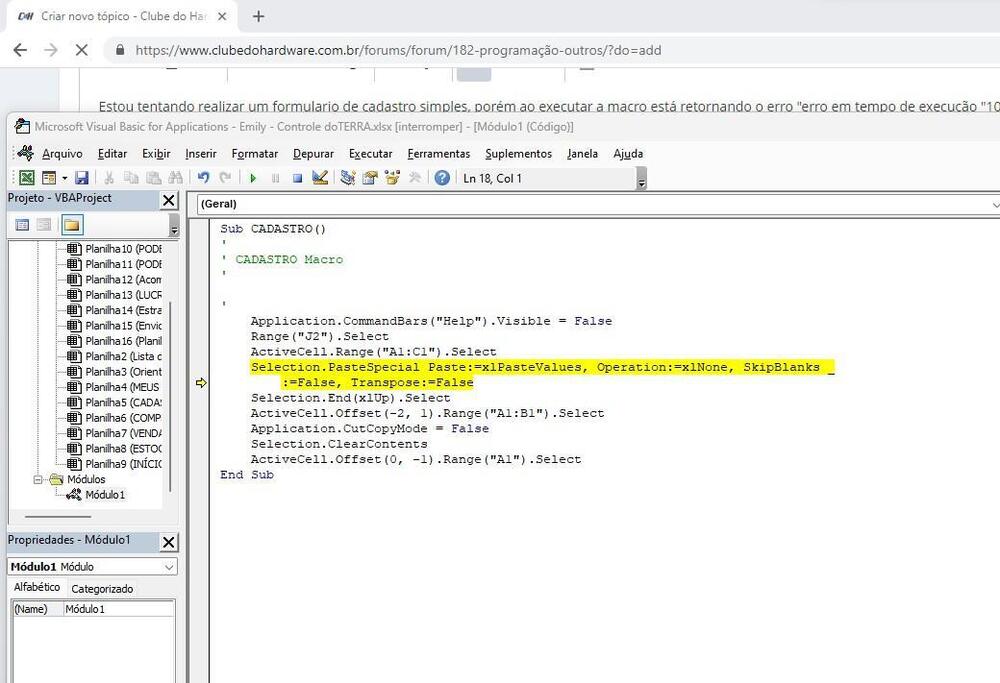Toggle Design Mode icon in toolbar
This screenshot has height=683, width=1000.
click(320, 178)
